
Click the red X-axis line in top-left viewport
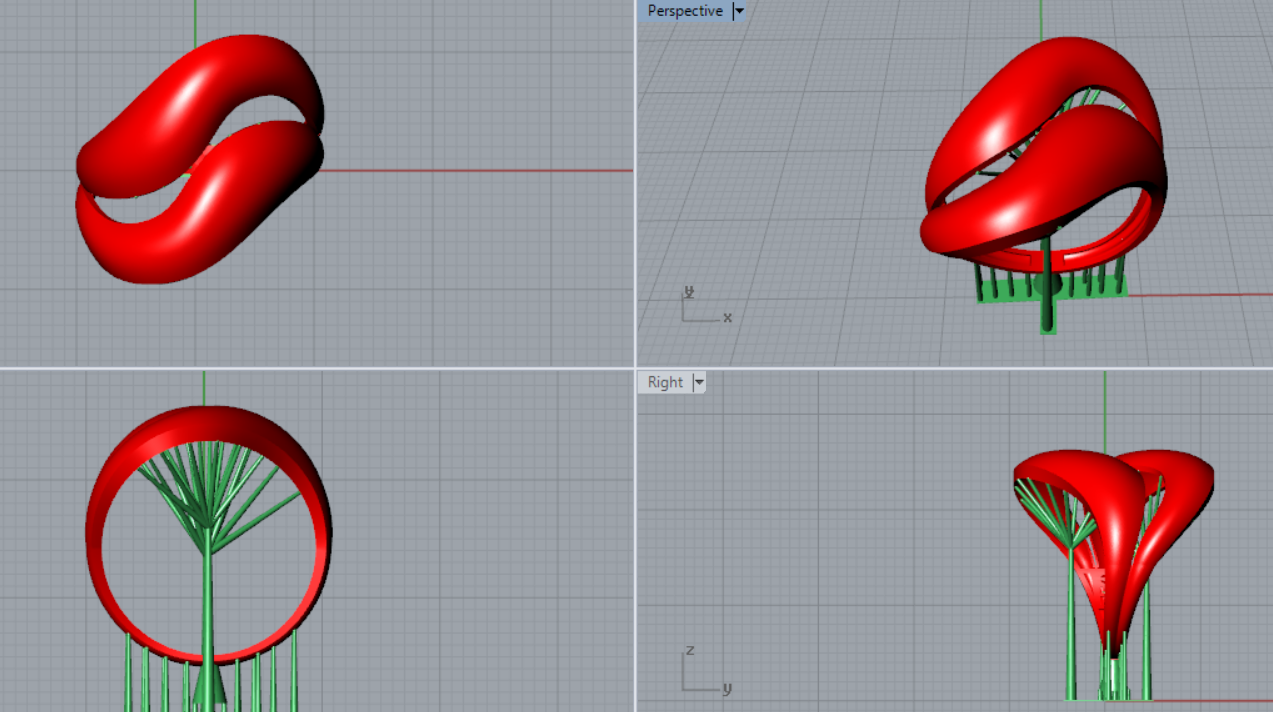pos(480,170)
